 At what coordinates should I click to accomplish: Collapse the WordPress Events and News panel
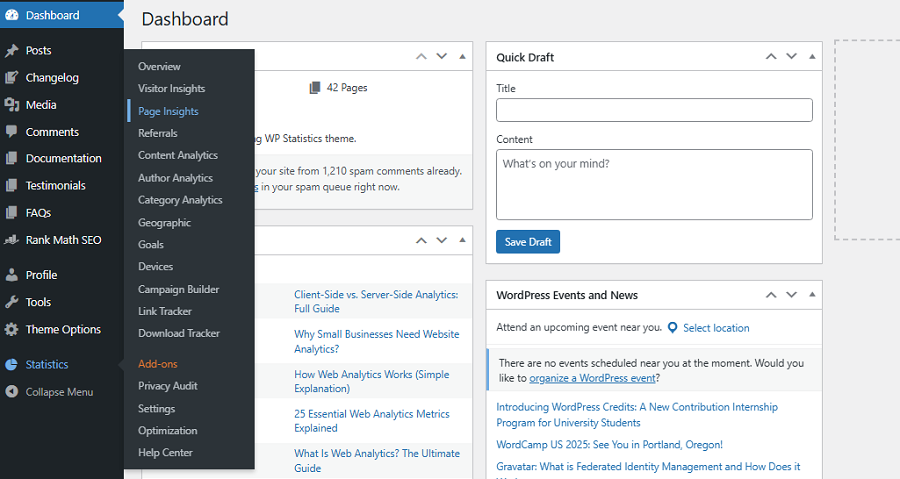click(811, 295)
